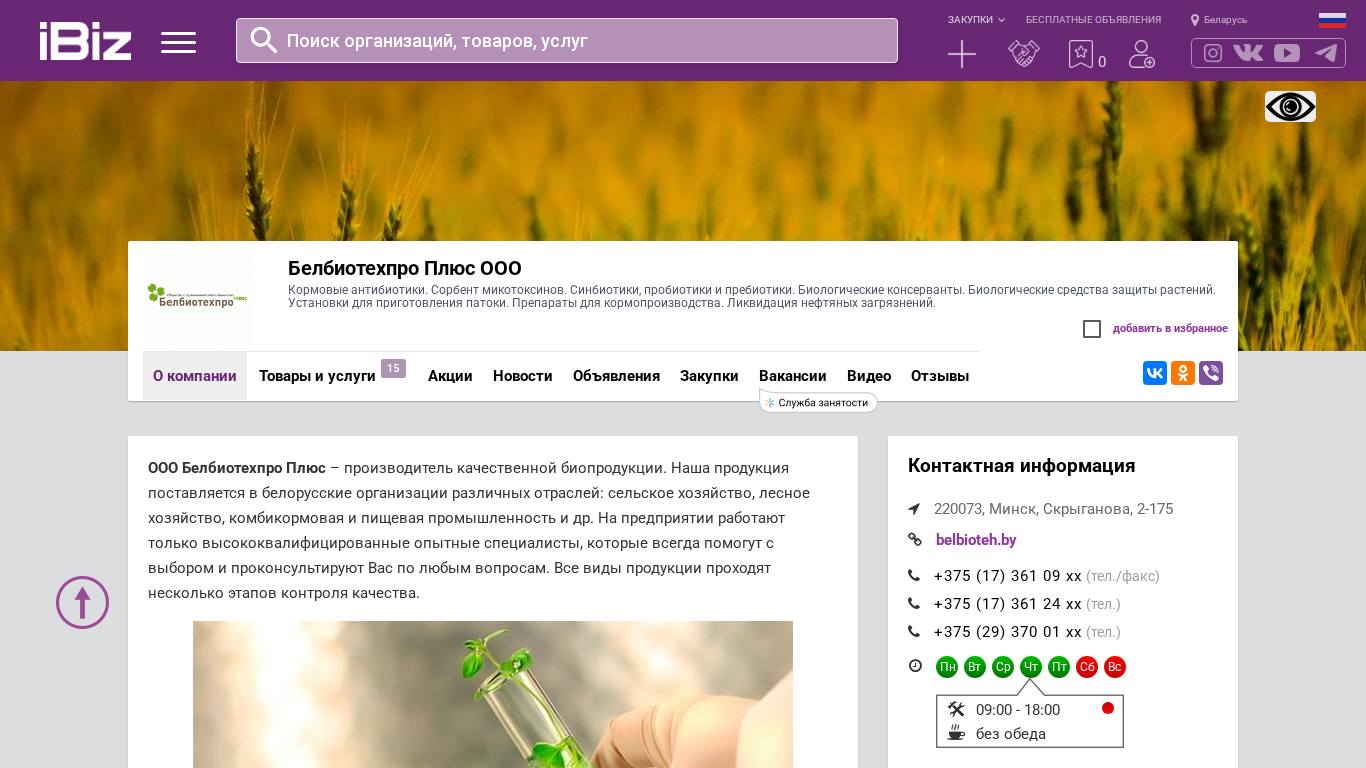Share via orange Odnoklassniki button
Screen dimensions: 1366x768
(1183, 373)
